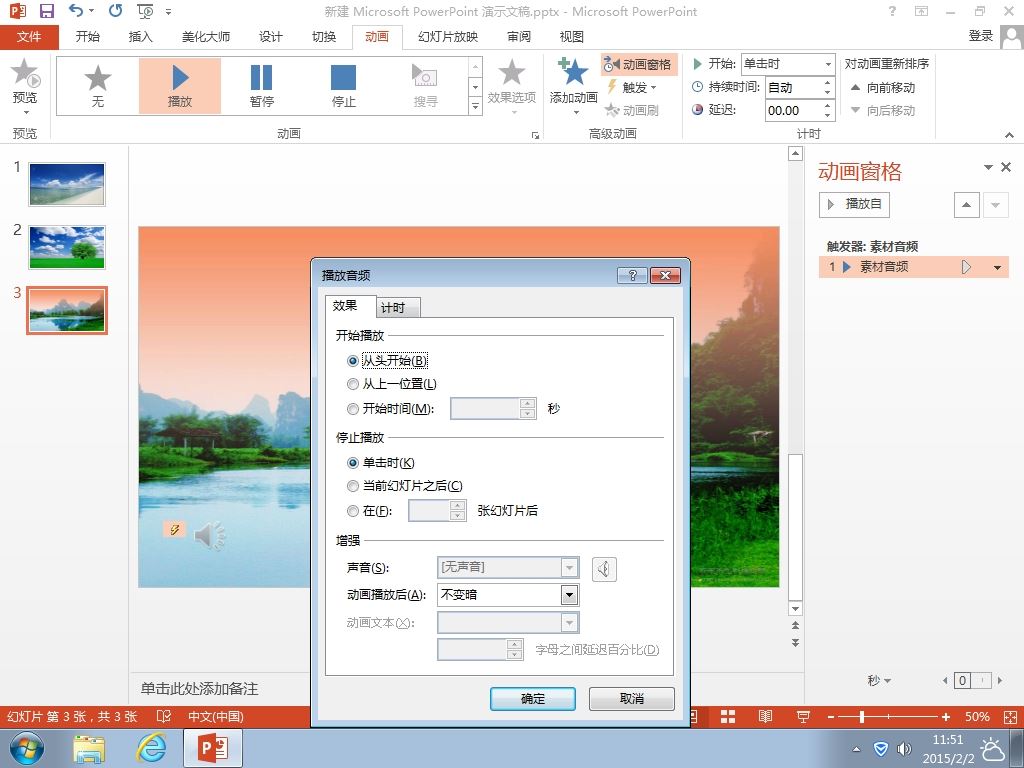Click the sound preview speaker icon in dialog
The width and height of the screenshot is (1024, 768).
coord(604,569)
